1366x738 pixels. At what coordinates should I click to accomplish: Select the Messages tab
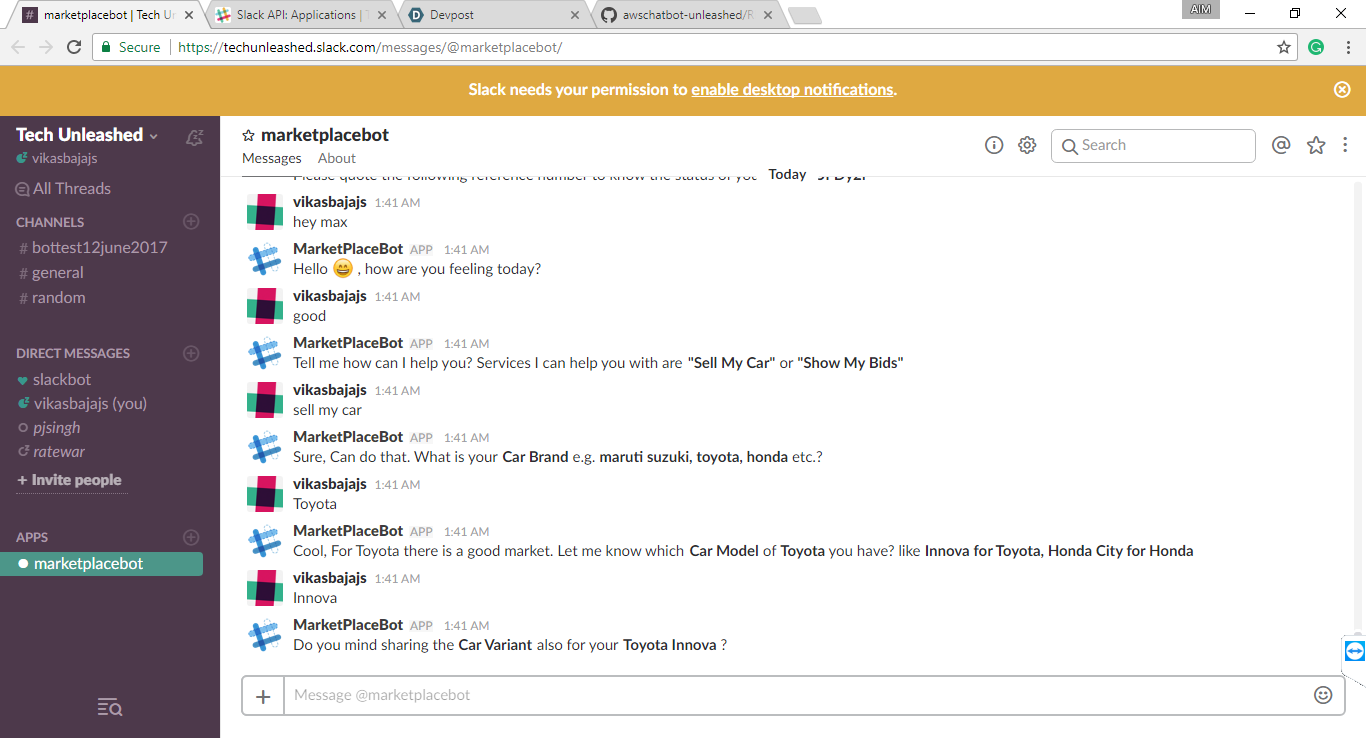click(x=272, y=159)
